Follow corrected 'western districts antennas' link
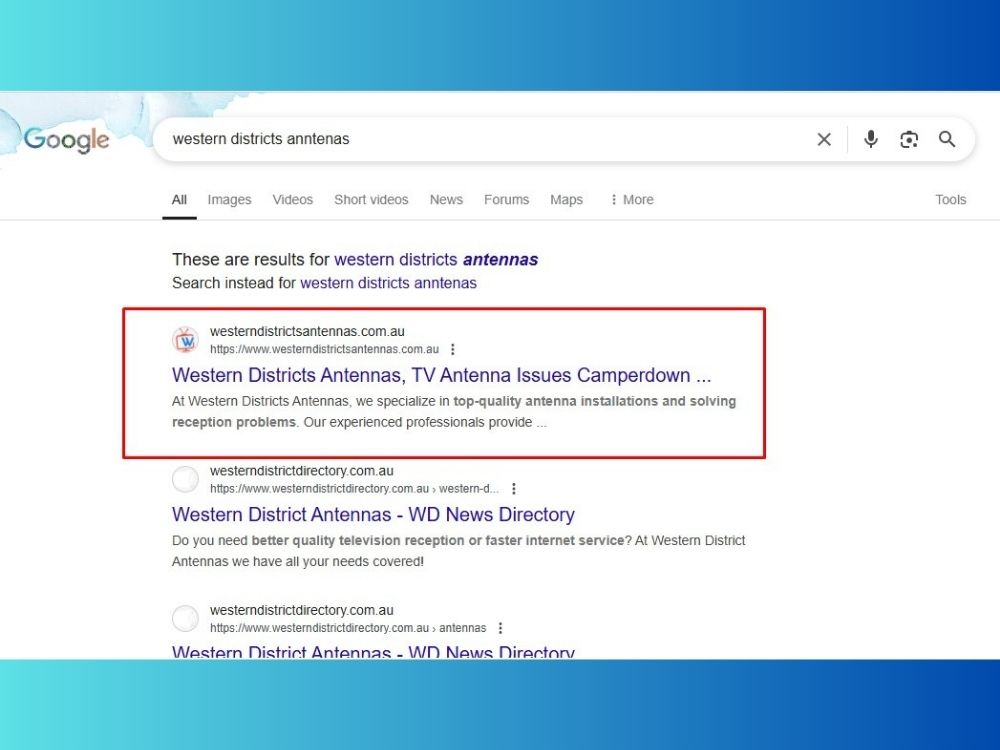Viewport: 1000px width, 750px height. pyautogui.click(x=436, y=260)
